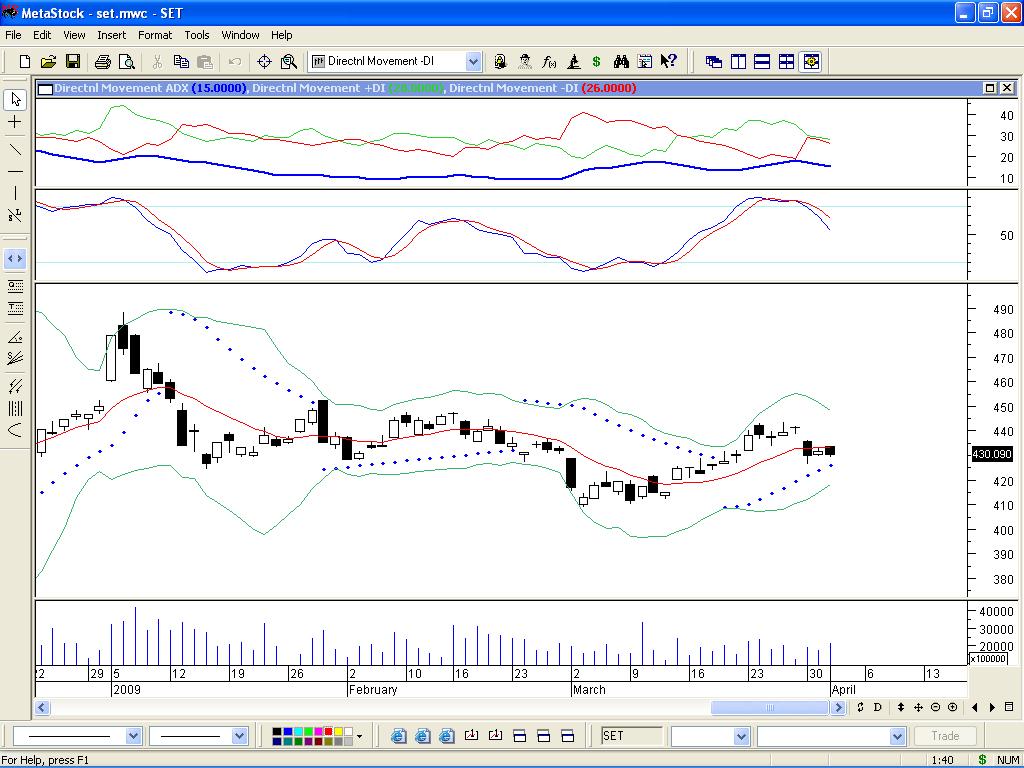1024x768 pixels.
Task: Click the D periodicity button
Action: (x=878, y=707)
